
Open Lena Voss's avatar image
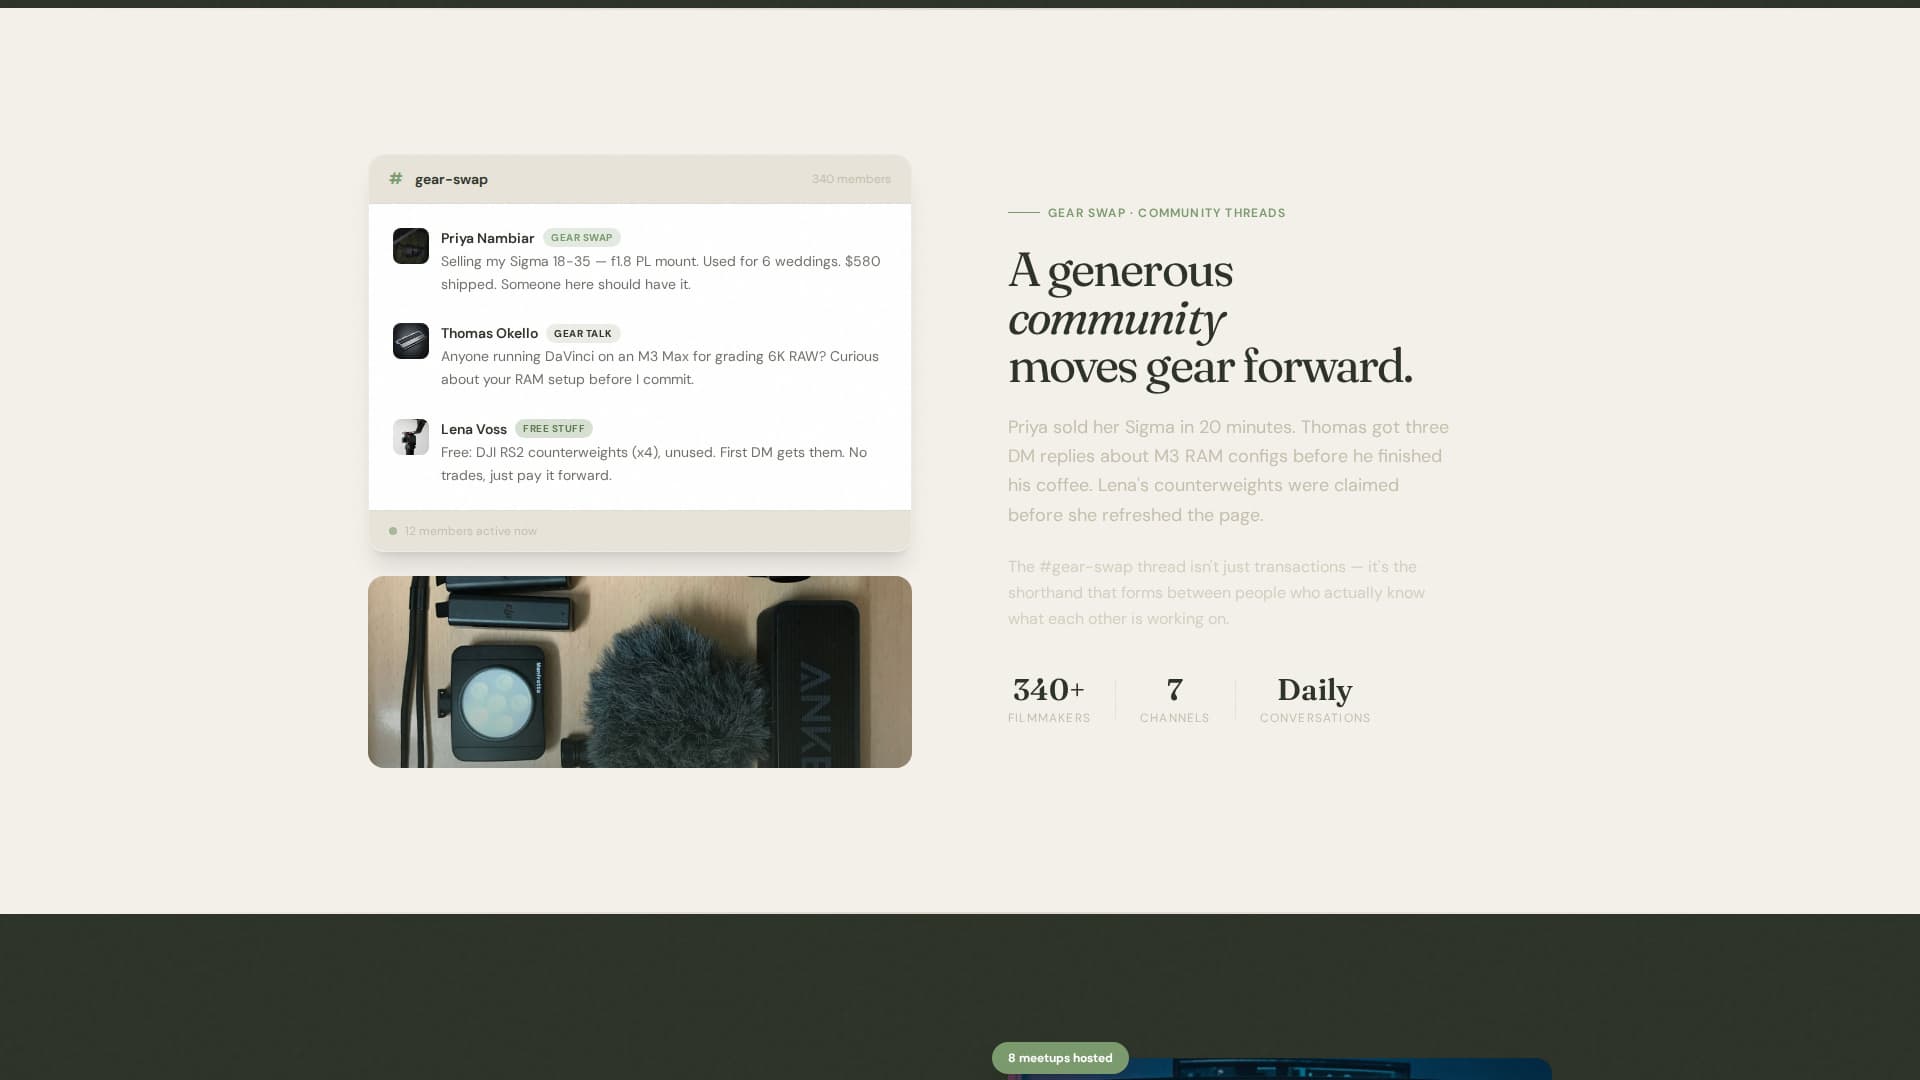411,437
